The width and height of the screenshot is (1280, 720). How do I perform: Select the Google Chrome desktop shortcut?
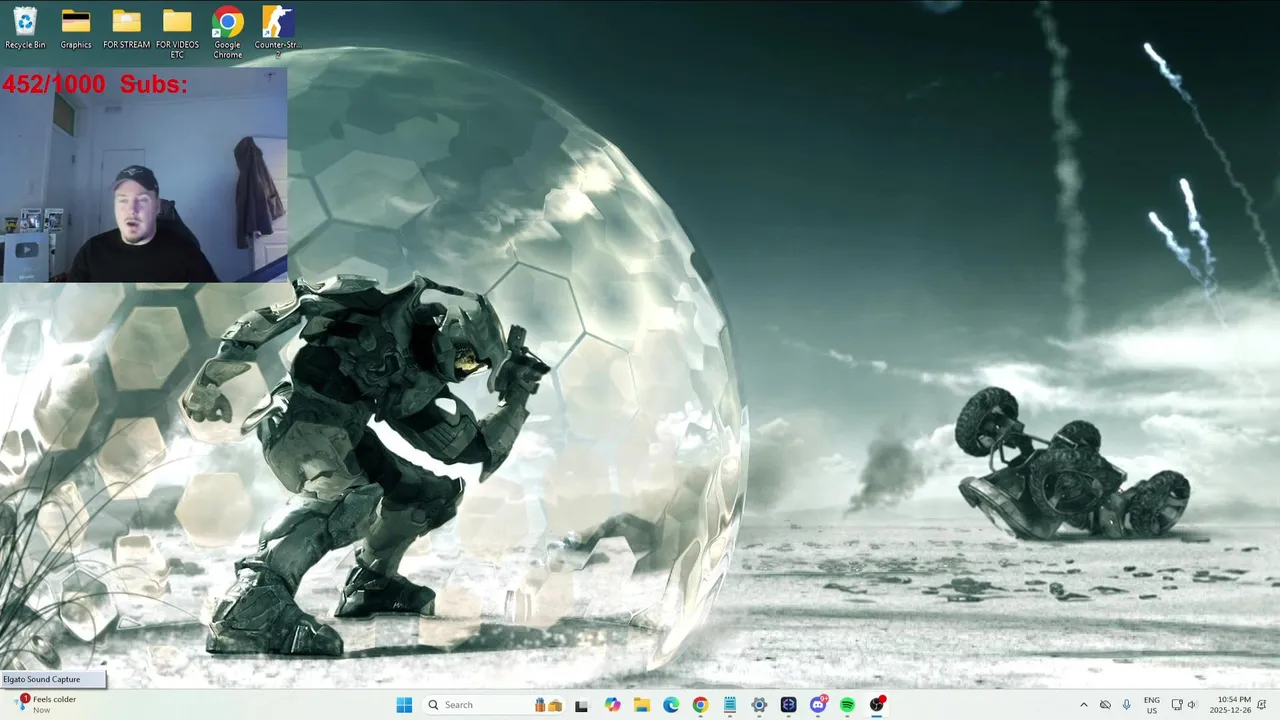[227, 32]
